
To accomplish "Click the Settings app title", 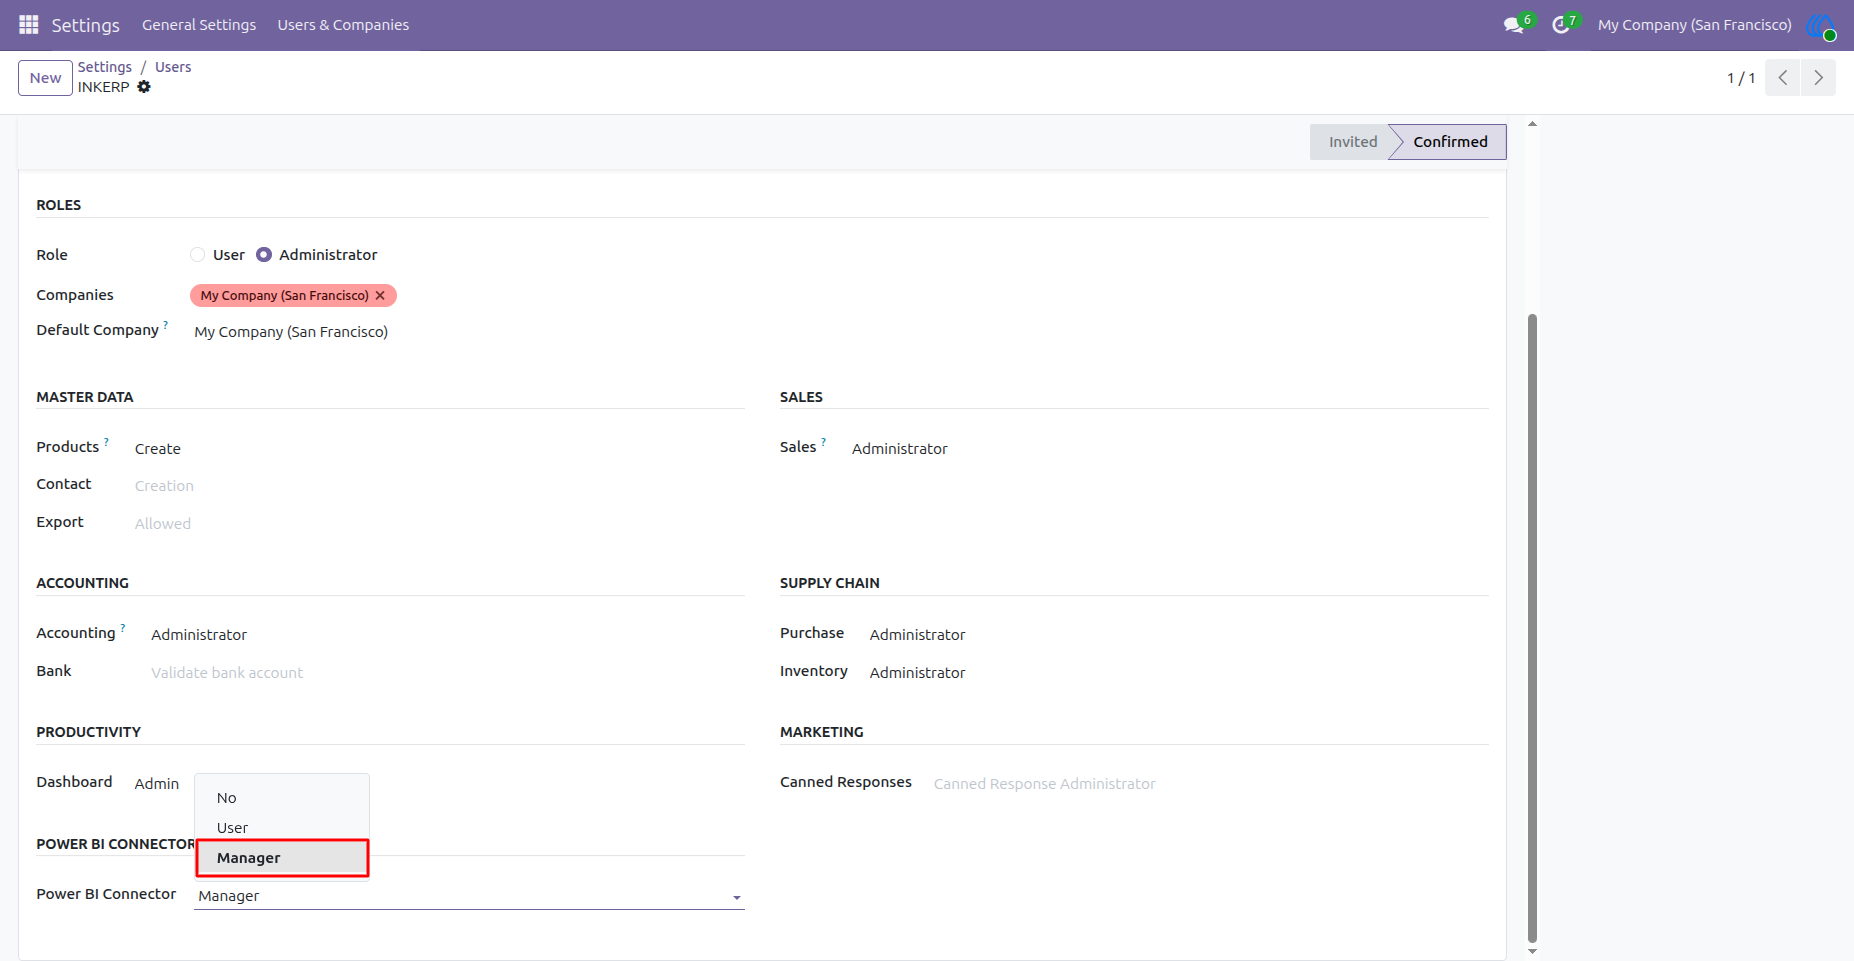I will click(x=85, y=25).
